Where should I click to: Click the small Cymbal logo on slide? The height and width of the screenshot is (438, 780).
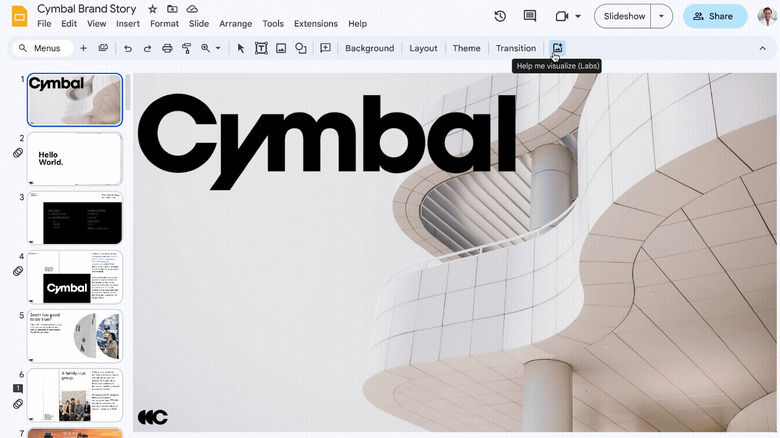tap(153, 417)
